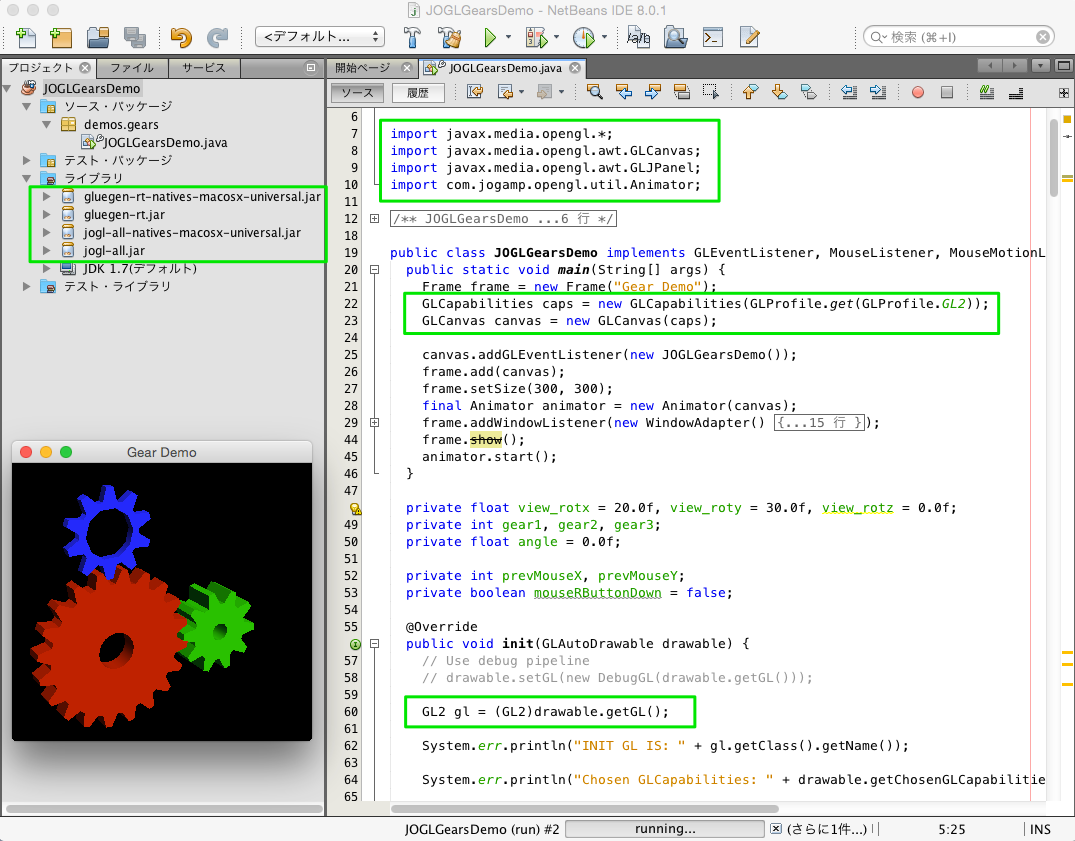Open the Run Project dropdown arrow
Viewport: 1075px width, 841px height.
tap(508, 37)
